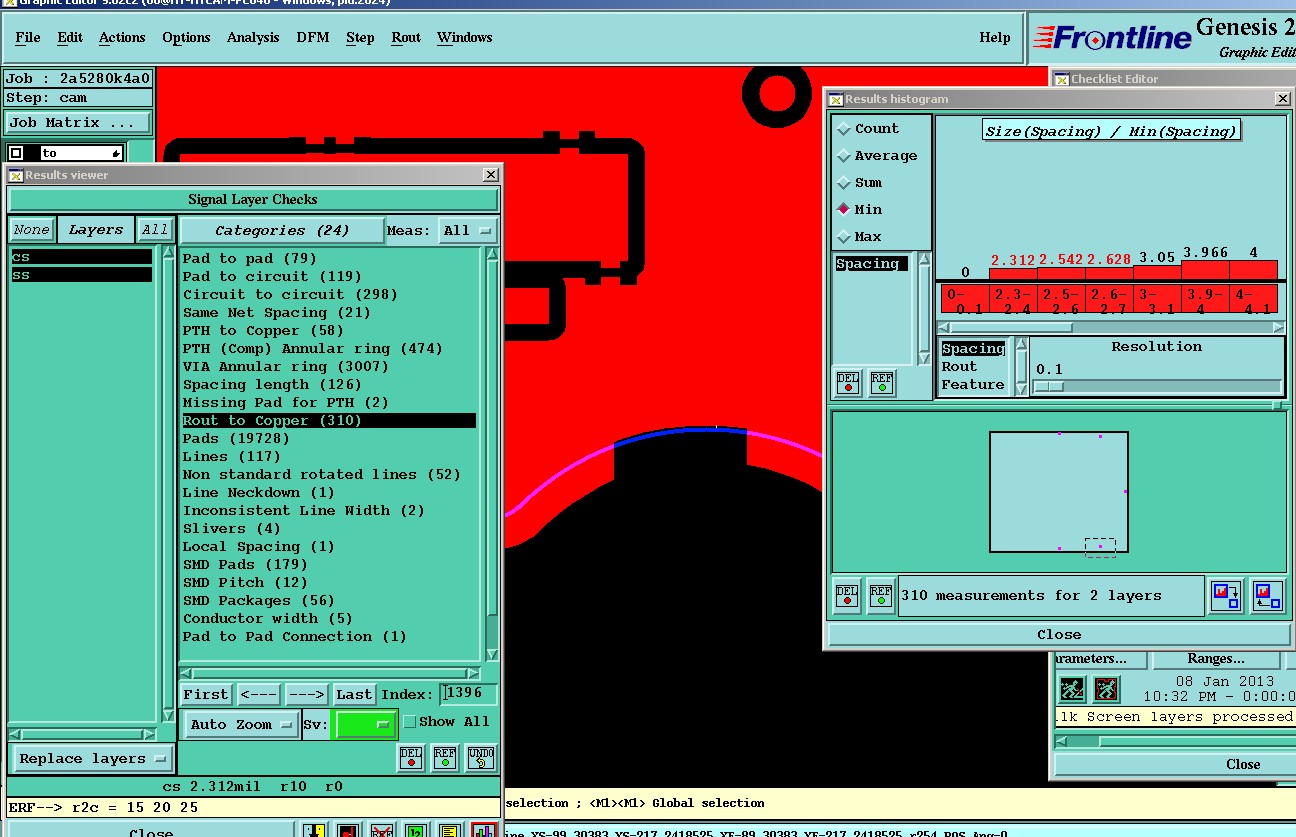Select Count radio option in histogram
1296x837 pixels.
click(x=868, y=129)
